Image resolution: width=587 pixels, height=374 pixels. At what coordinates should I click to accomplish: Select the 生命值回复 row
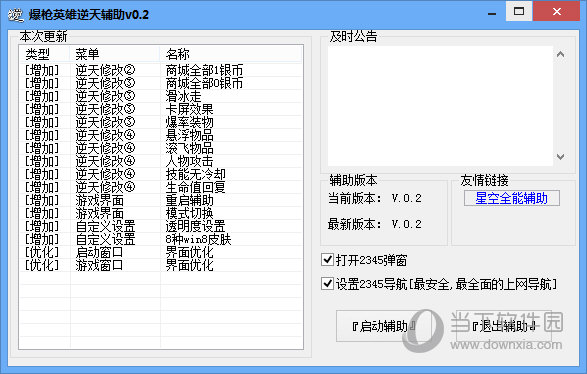pyautogui.click(x=161, y=187)
